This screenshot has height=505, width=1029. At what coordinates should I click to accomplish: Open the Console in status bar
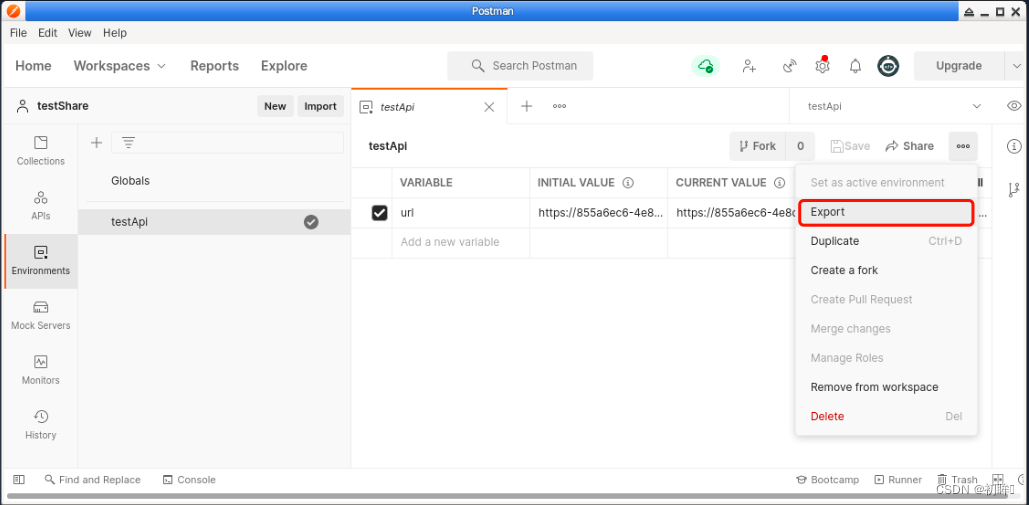click(189, 479)
